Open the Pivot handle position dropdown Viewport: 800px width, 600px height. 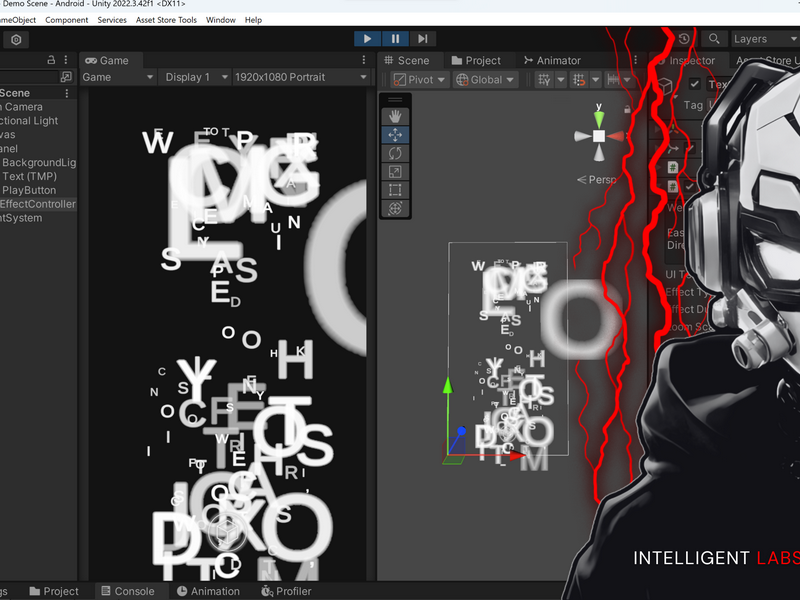tap(420, 80)
